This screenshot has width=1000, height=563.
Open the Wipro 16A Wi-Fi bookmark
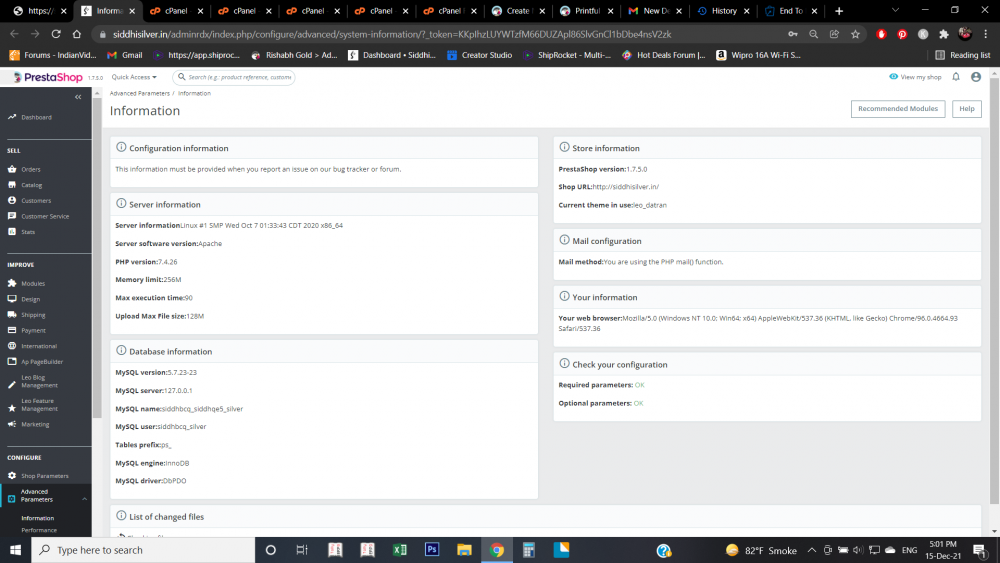coord(758,55)
